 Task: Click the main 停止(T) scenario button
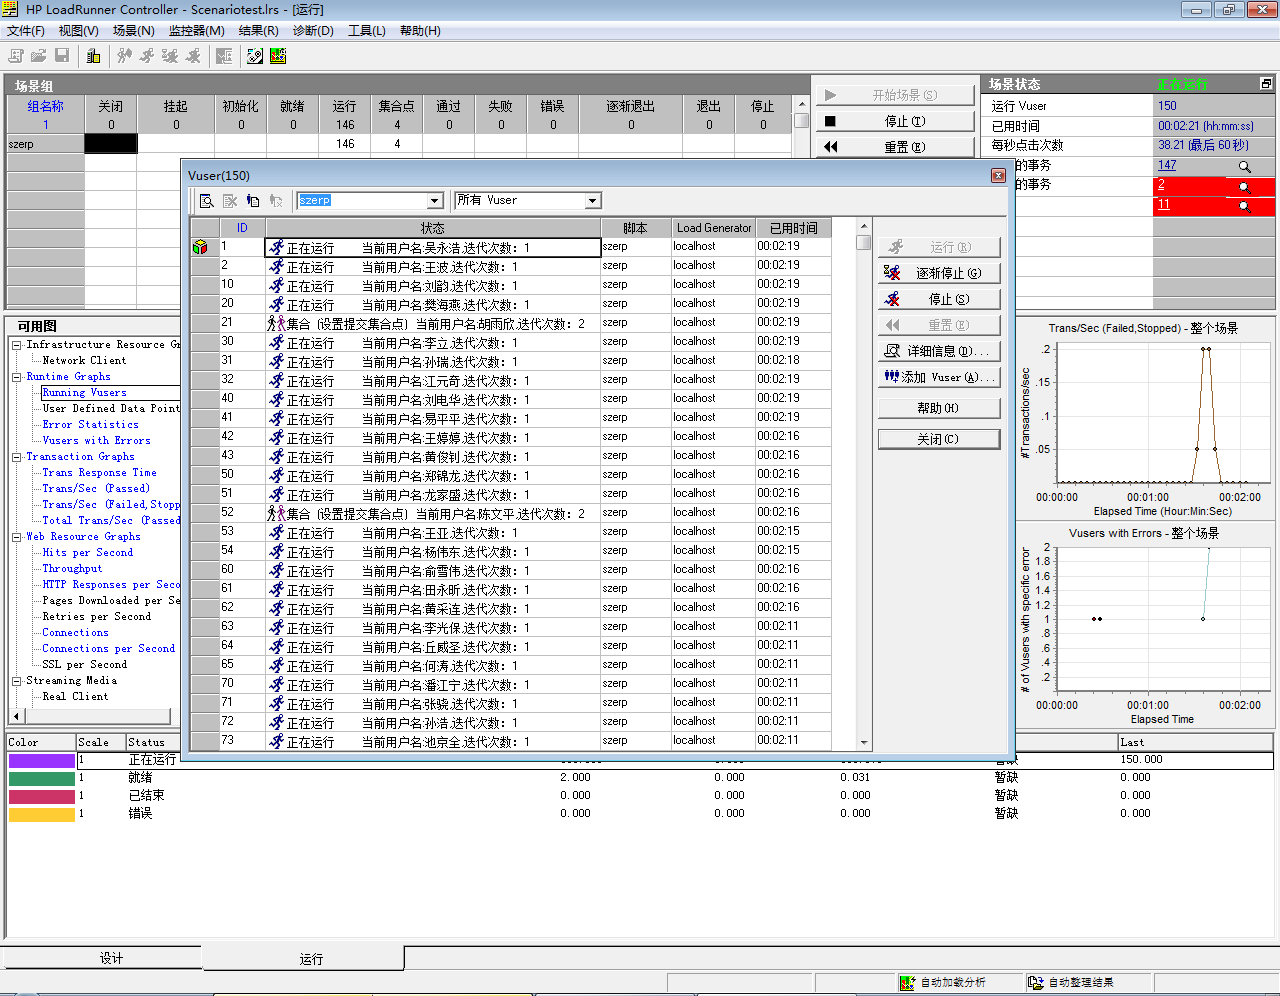[x=895, y=121]
